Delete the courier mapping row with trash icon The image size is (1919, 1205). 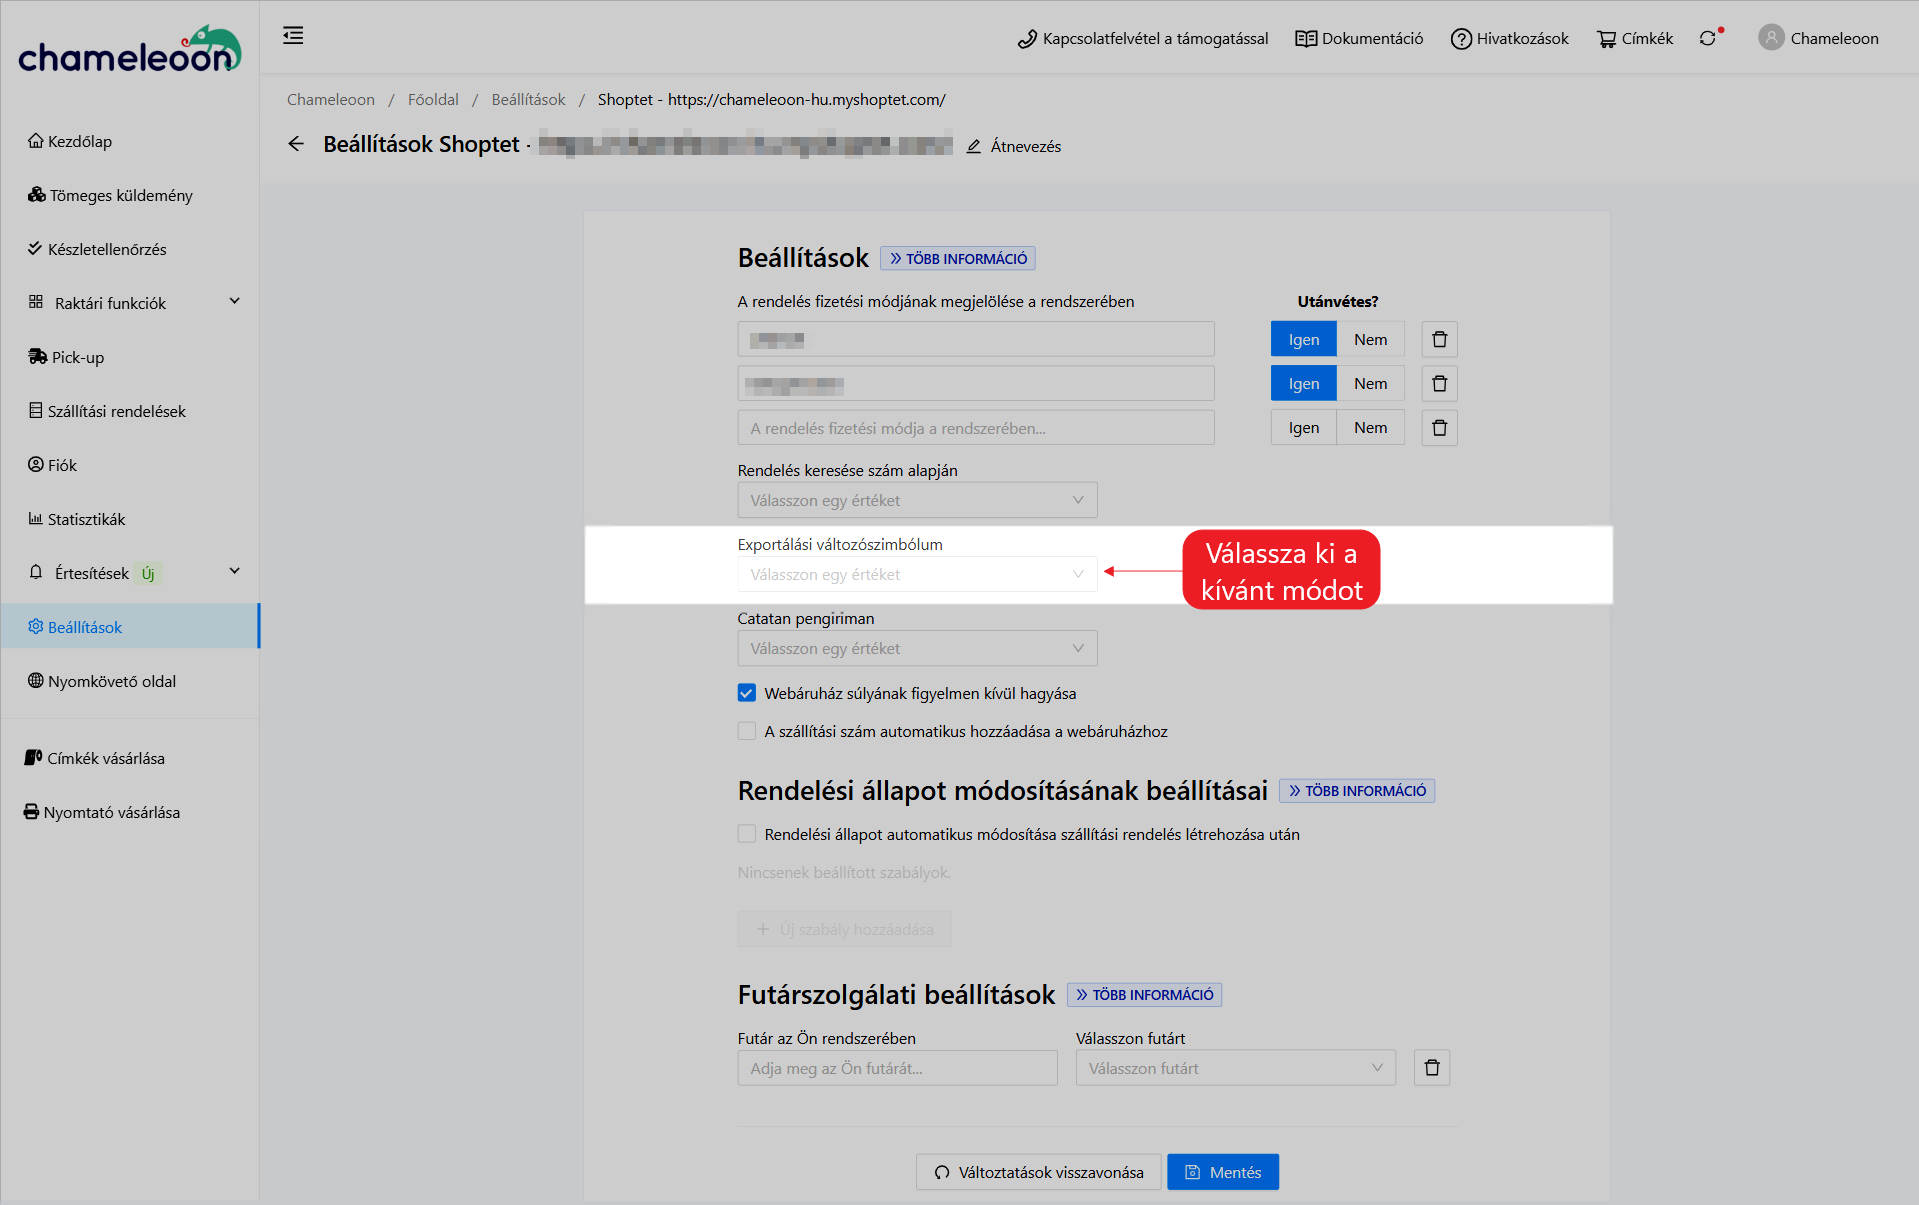[1431, 1068]
